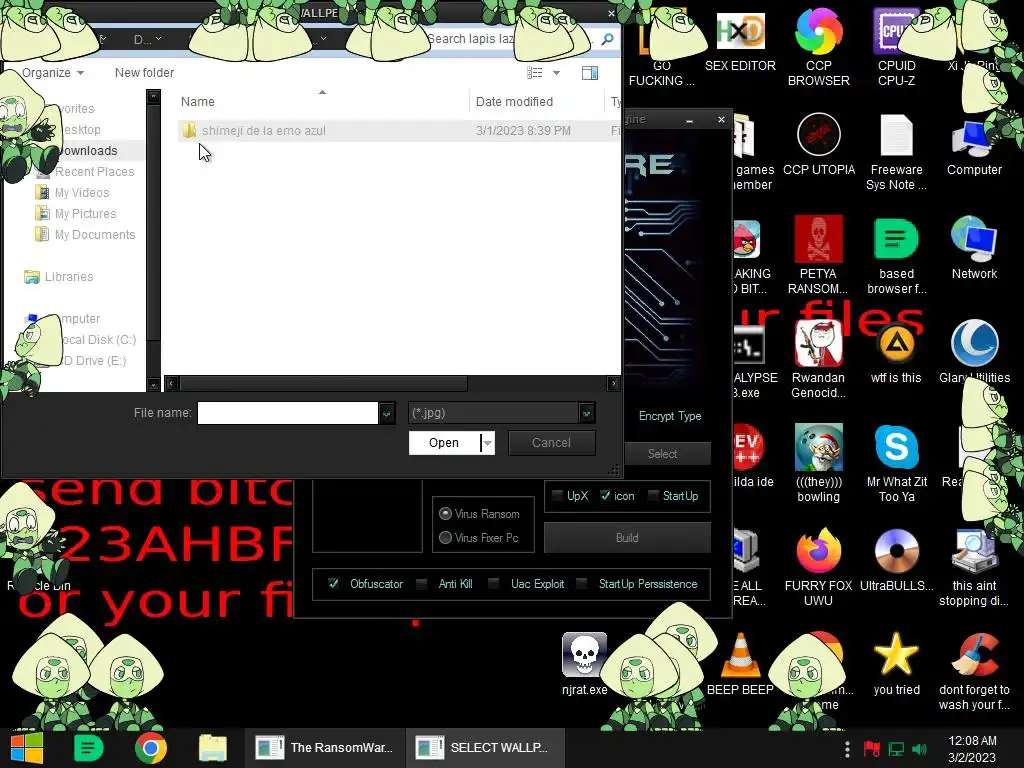
Task: Click the Windows Start button
Action: [x=27, y=748]
